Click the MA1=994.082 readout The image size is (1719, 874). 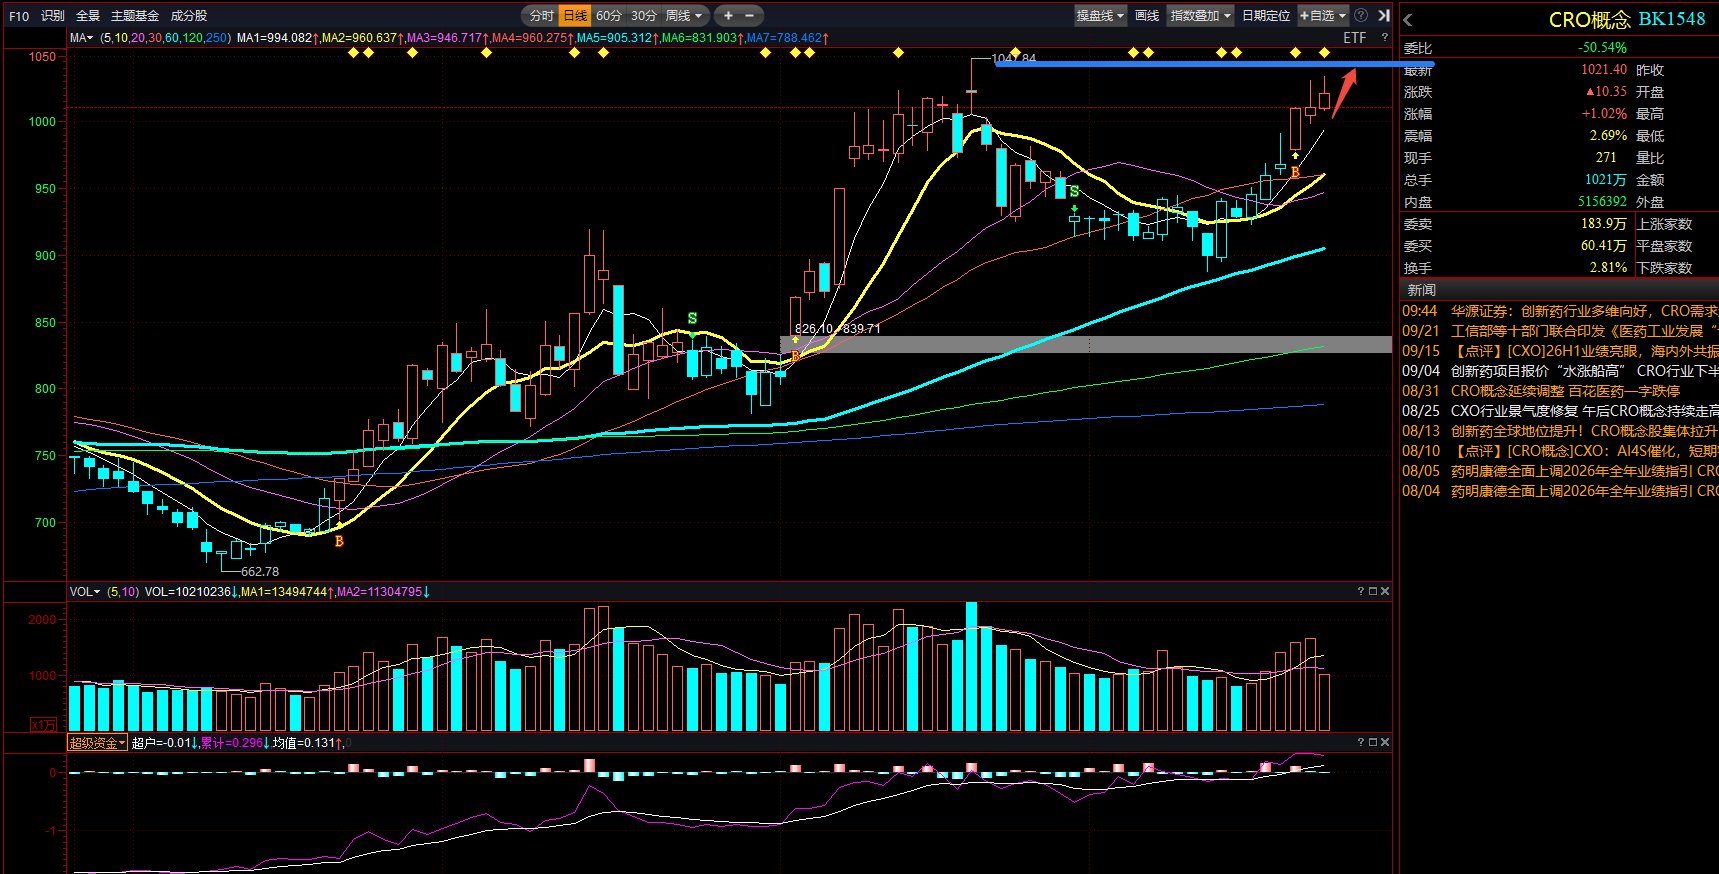[x=278, y=38]
